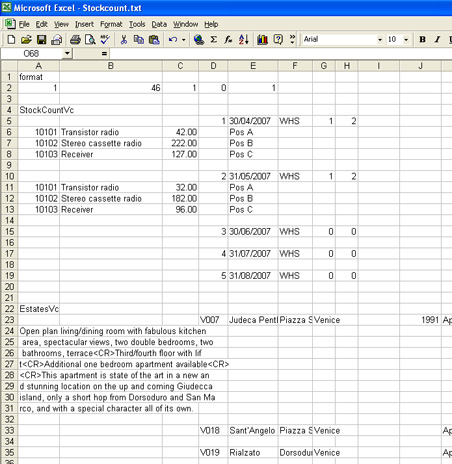Open the Tools menu

(137, 24)
